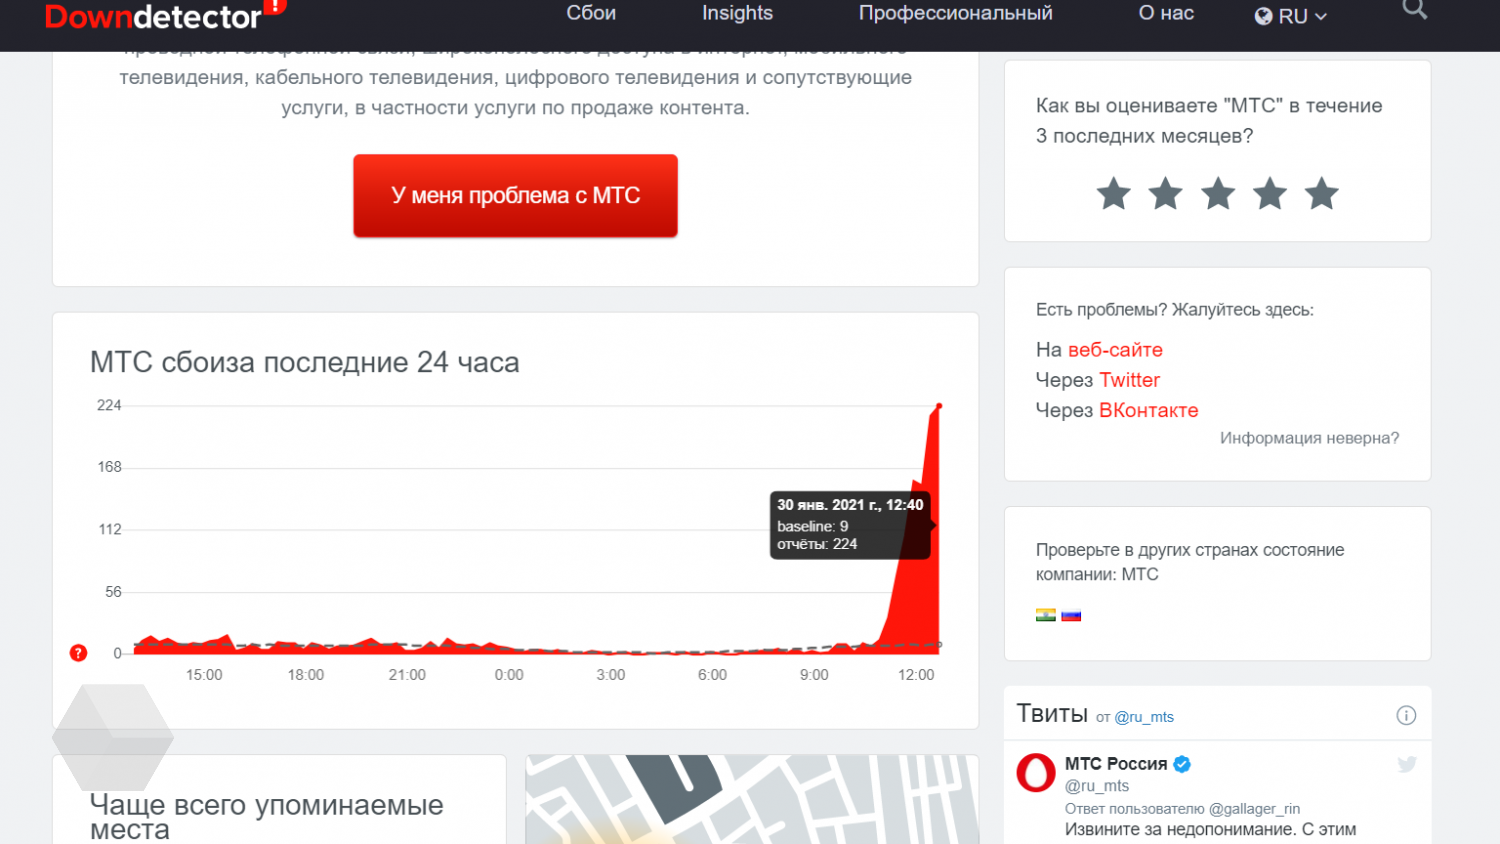Follow the ВКонтакте complaint link
The width and height of the screenshot is (1500, 844).
point(1148,410)
